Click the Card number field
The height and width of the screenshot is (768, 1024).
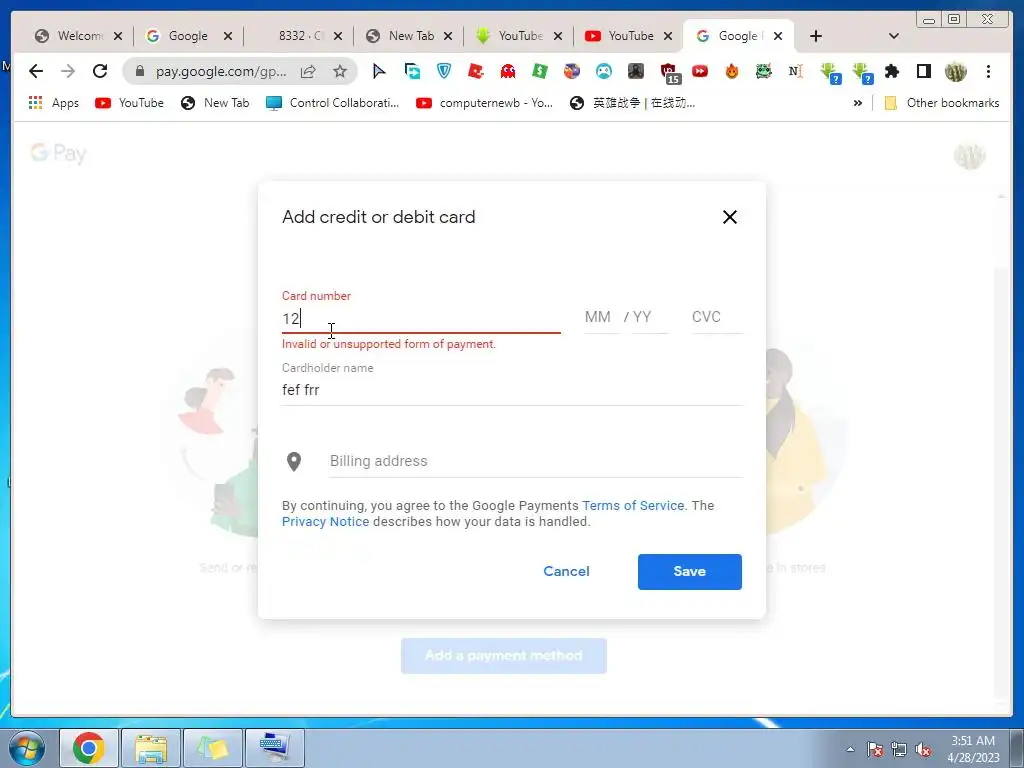pos(421,318)
